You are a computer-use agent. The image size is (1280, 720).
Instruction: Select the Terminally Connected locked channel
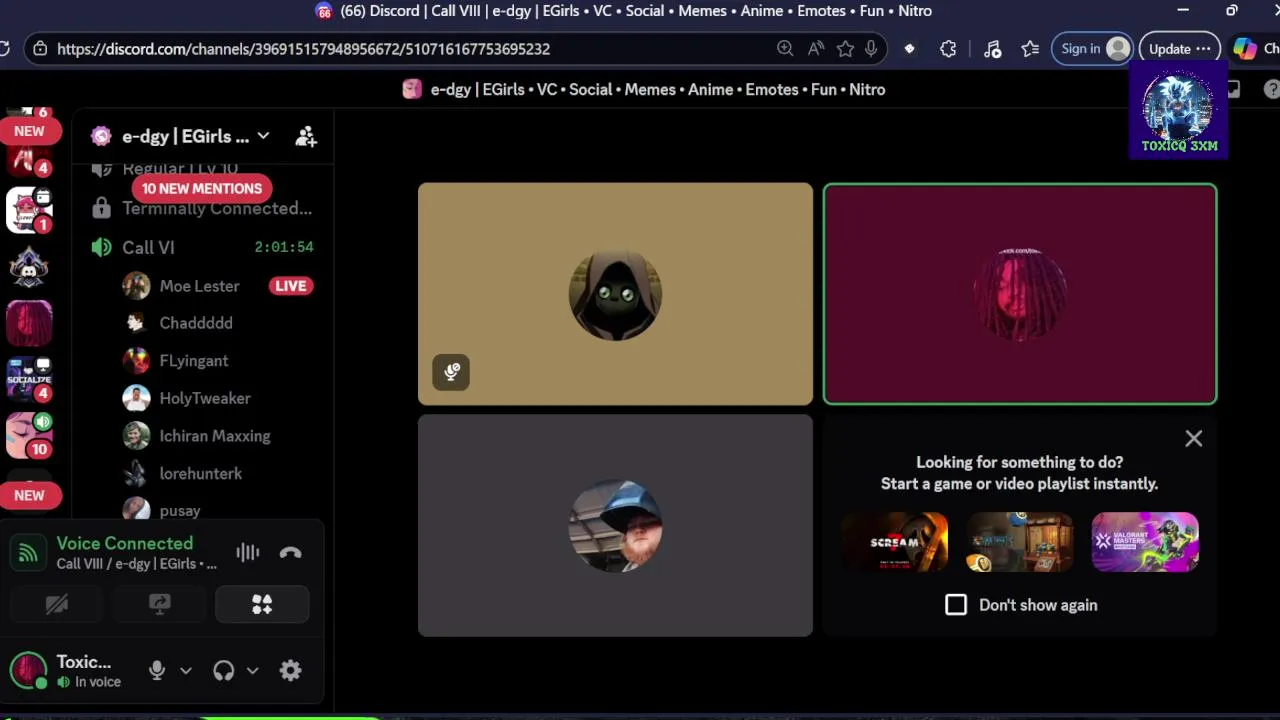pos(202,208)
